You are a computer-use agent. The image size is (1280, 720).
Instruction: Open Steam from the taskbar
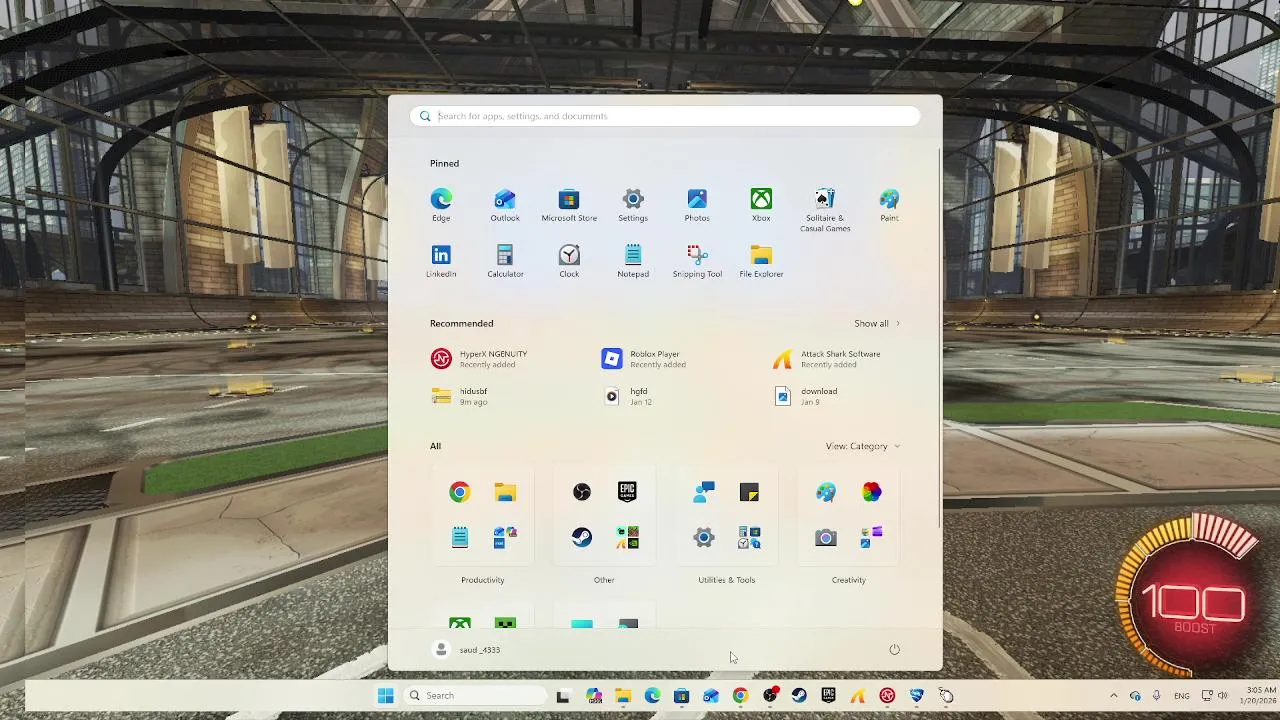[x=799, y=696]
